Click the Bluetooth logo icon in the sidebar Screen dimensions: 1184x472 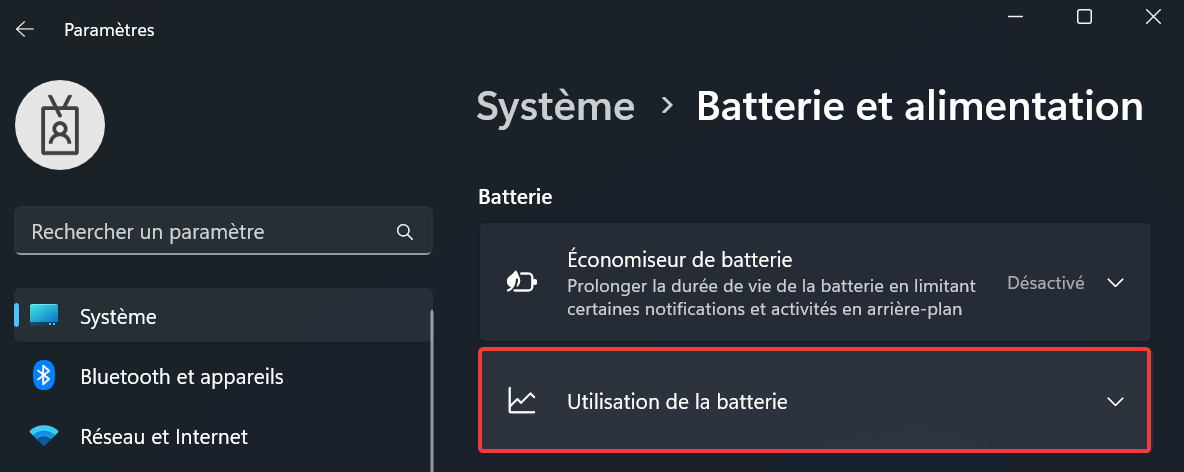(x=44, y=375)
